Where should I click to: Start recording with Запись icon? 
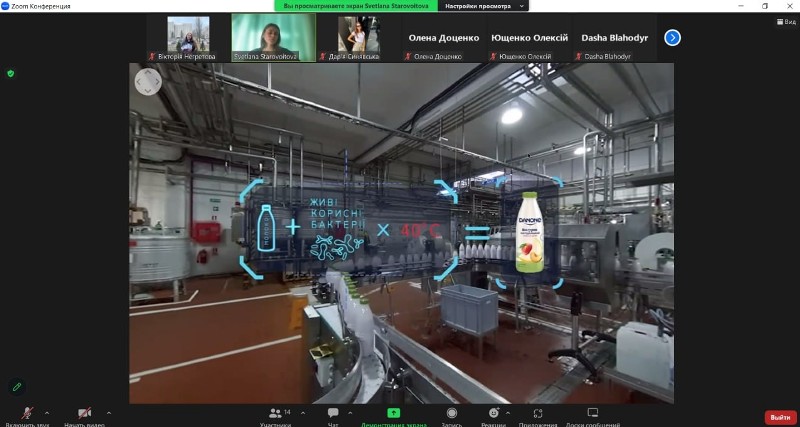coord(452,413)
